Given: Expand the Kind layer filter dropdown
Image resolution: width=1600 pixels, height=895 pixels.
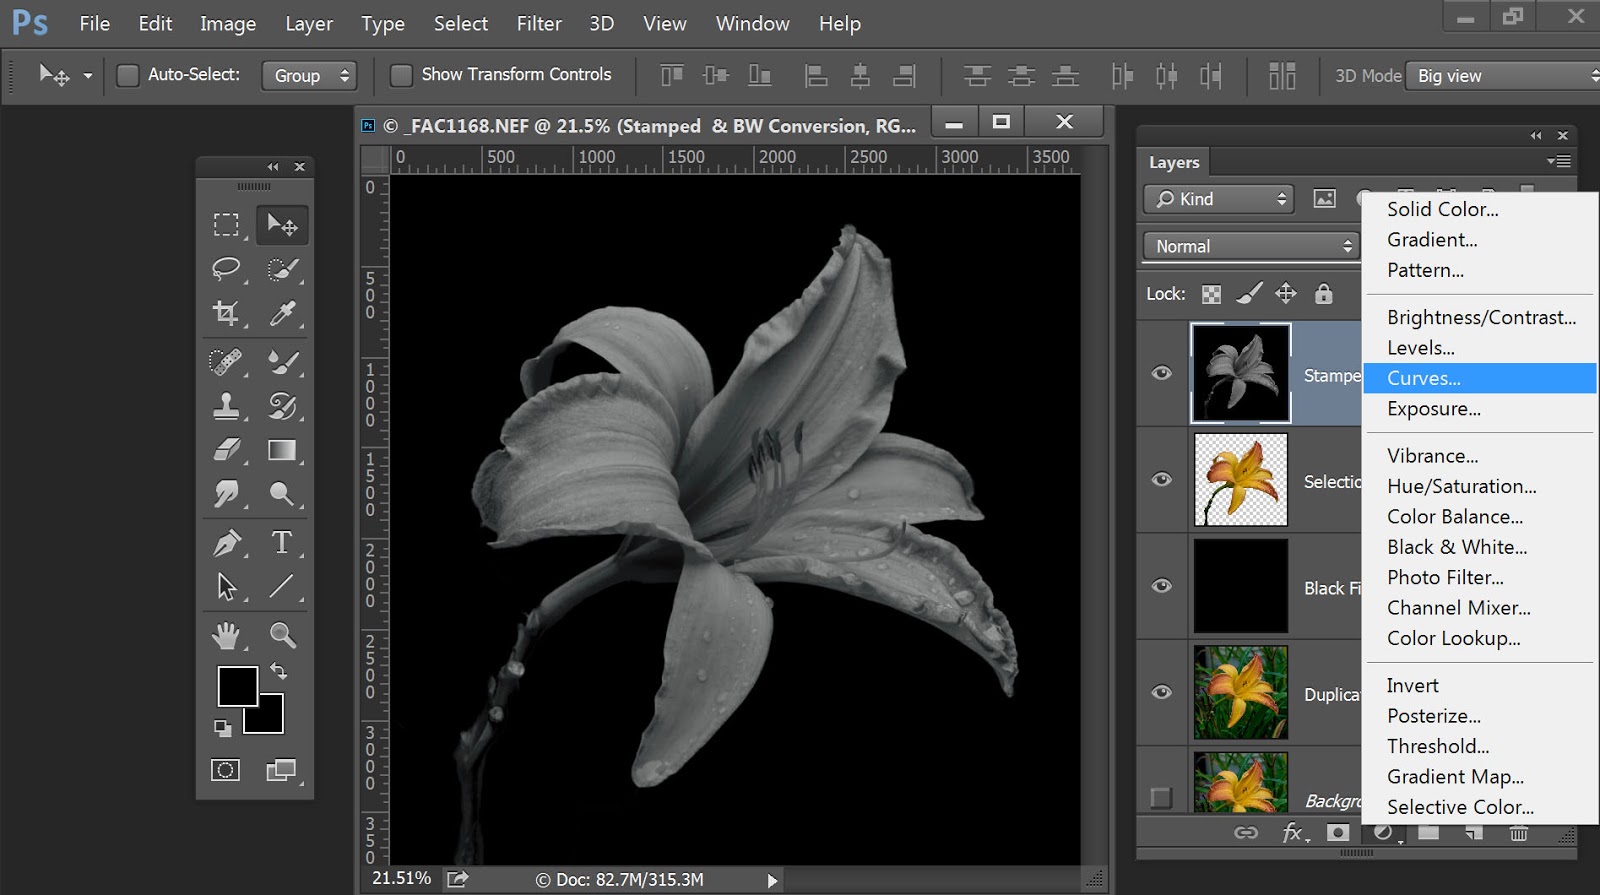Looking at the screenshot, I should (x=1218, y=199).
